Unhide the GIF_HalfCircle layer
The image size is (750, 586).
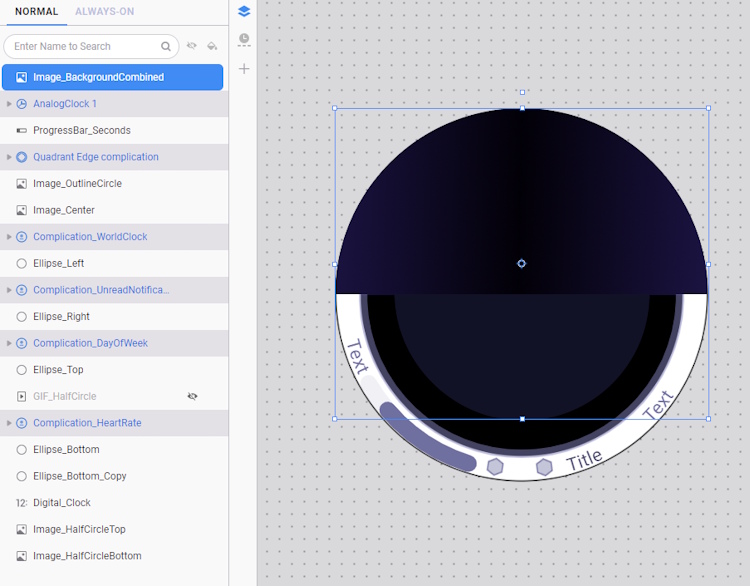pyautogui.click(x=192, y=397)
